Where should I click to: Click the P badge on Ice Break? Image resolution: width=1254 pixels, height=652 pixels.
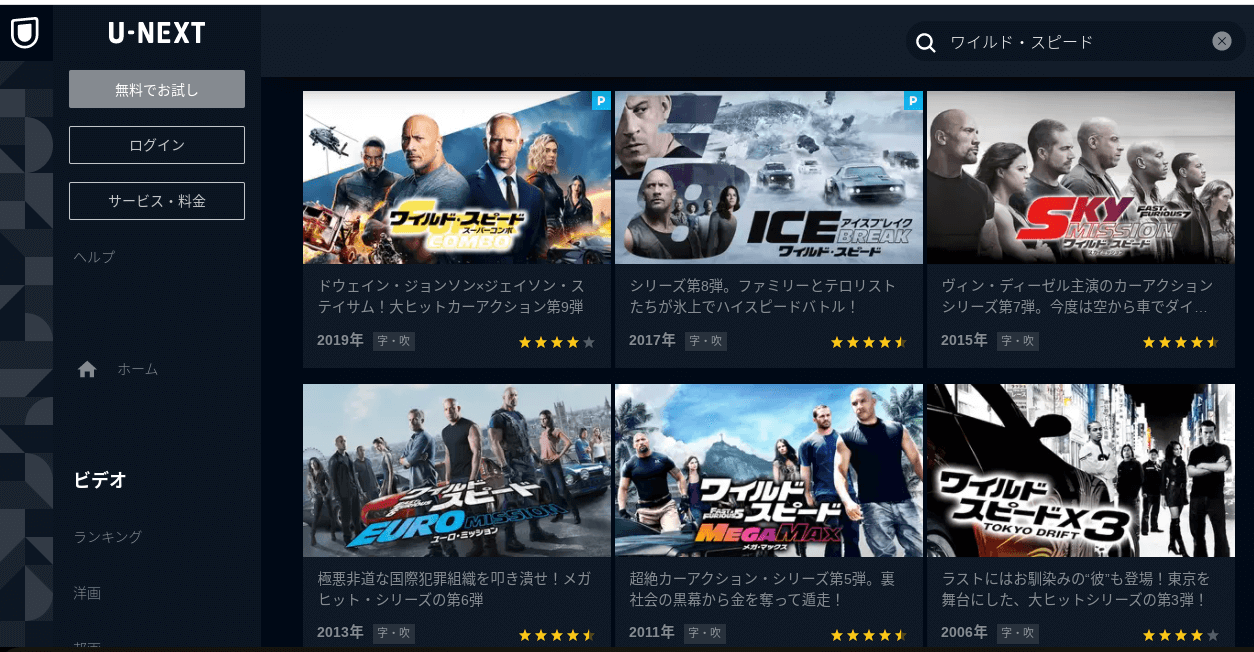pos(913,100)
